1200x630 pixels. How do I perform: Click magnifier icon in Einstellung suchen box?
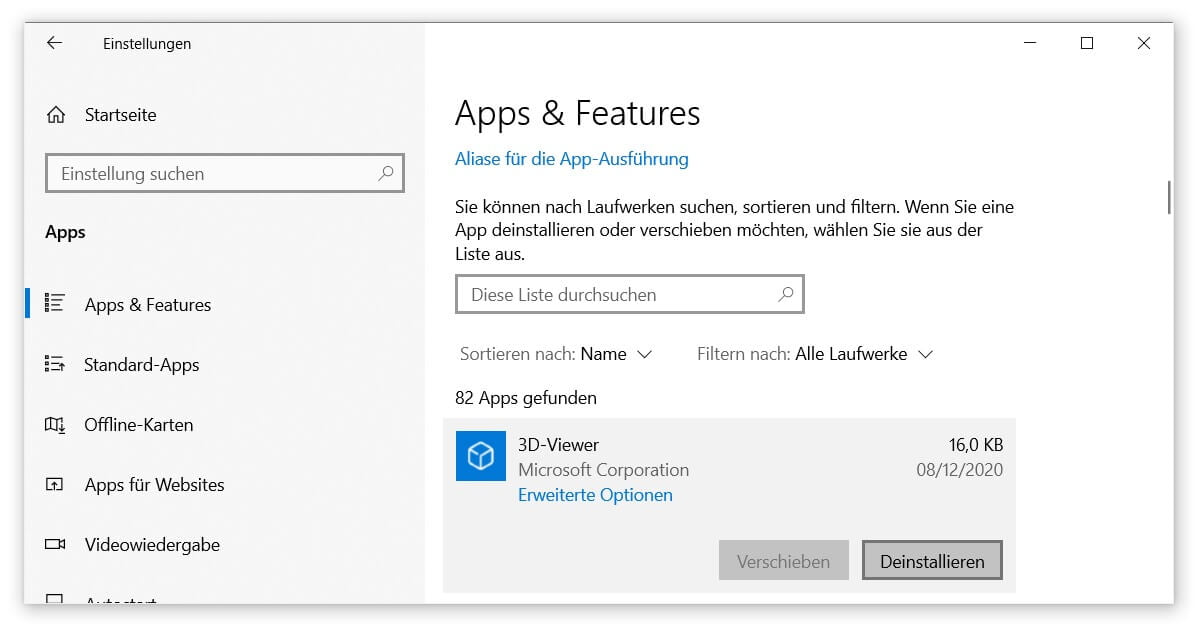pyautogui.click(x=385, y=173)
